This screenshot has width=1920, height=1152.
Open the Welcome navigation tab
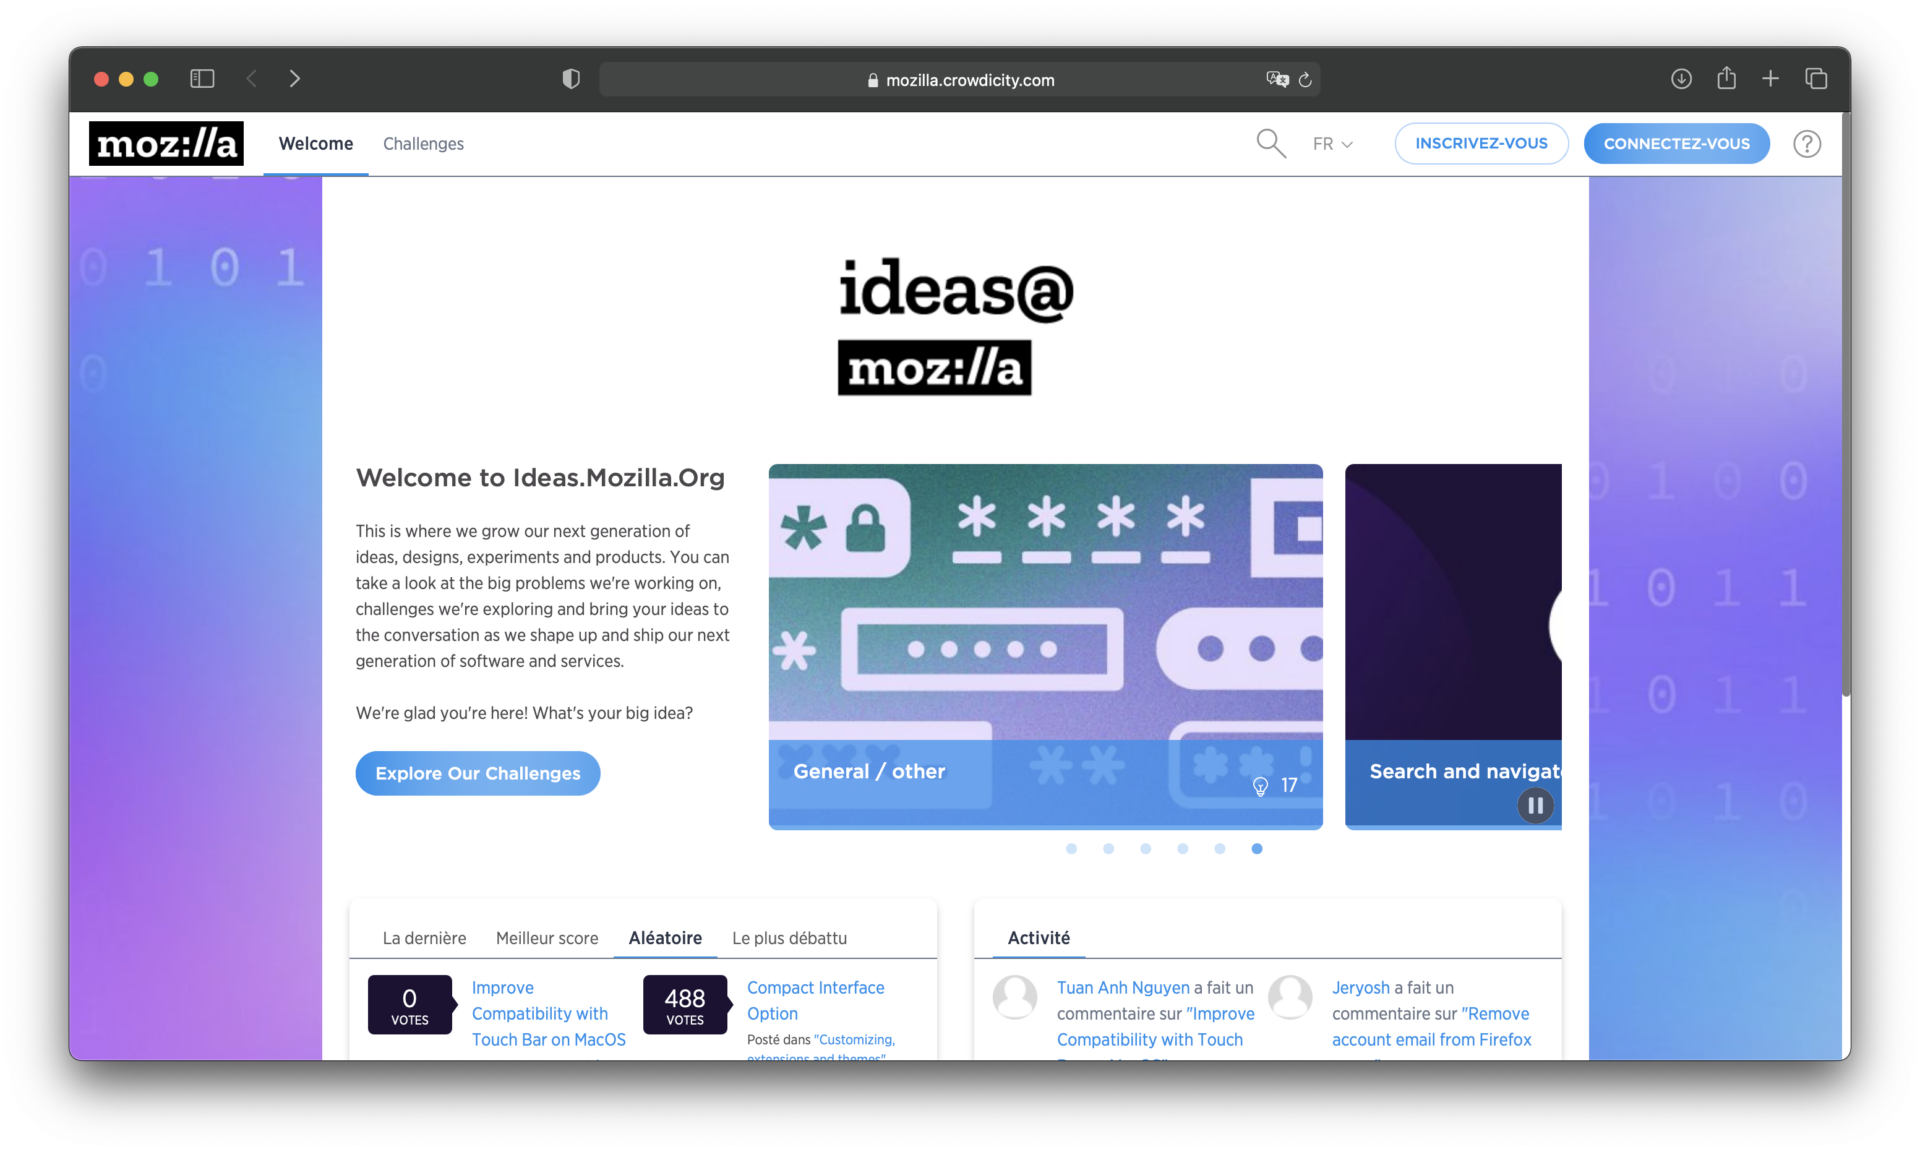click(316, 144)
